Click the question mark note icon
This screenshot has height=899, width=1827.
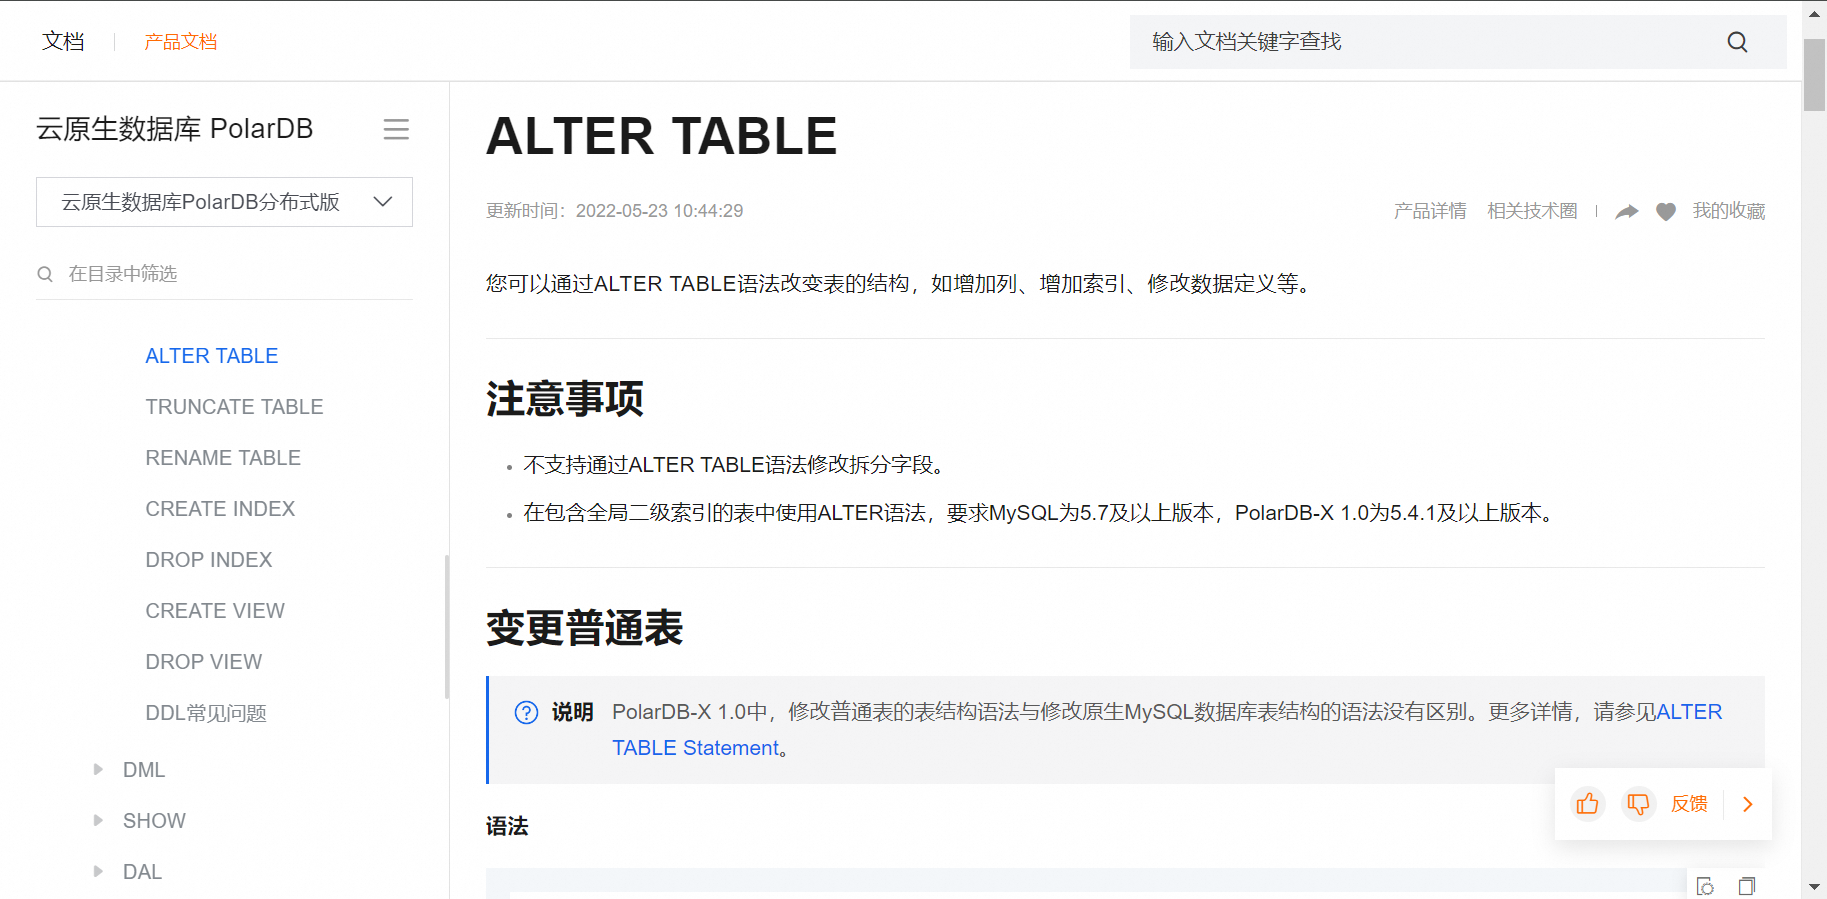pyautogui.click(x=526, y=712)
